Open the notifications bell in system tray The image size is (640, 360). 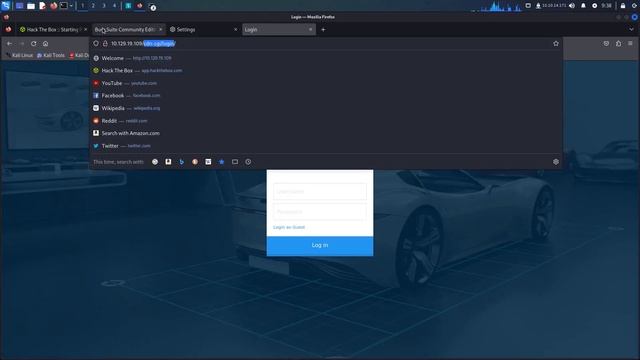click(x=583, y=6)
